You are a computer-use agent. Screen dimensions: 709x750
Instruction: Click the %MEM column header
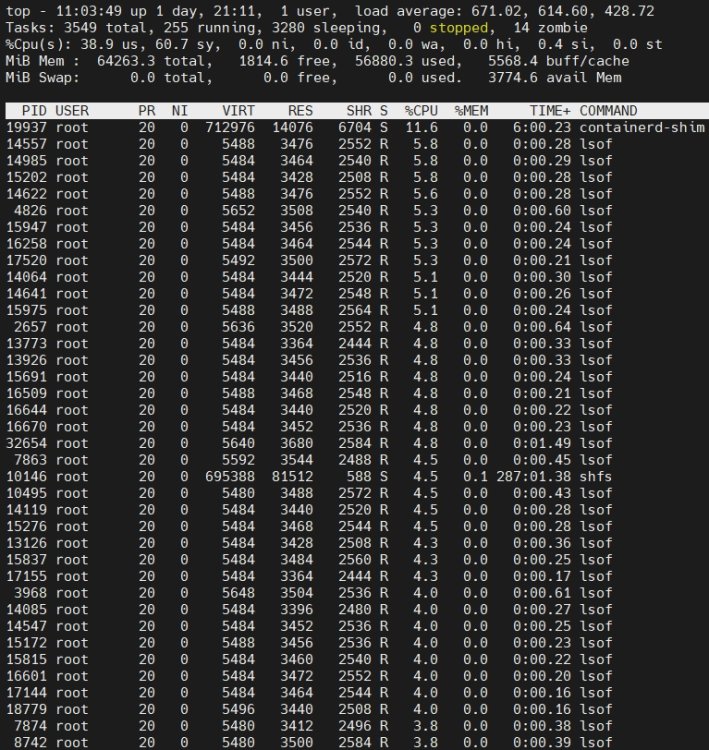pos(471,111)
